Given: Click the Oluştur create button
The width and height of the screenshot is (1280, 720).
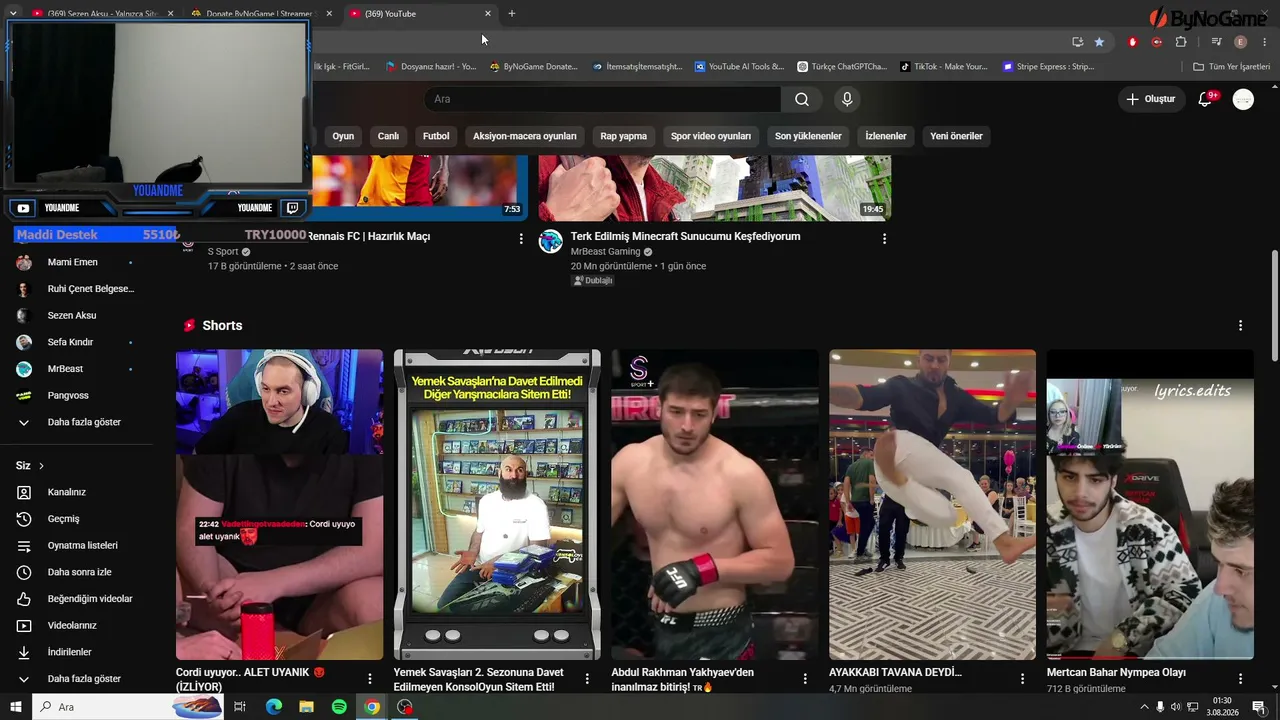Looking at the screenshot, I should coord(1151,99).
